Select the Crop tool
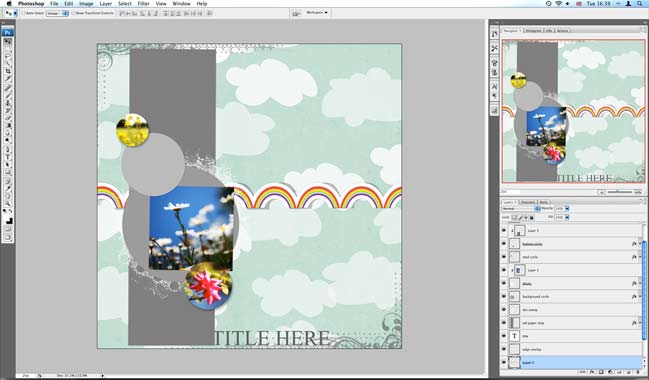649x380 pixels. click(8, 71)
